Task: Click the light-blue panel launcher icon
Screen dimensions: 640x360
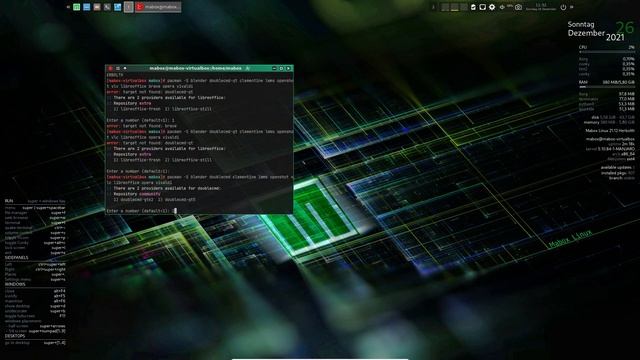Action: [118, 7]
